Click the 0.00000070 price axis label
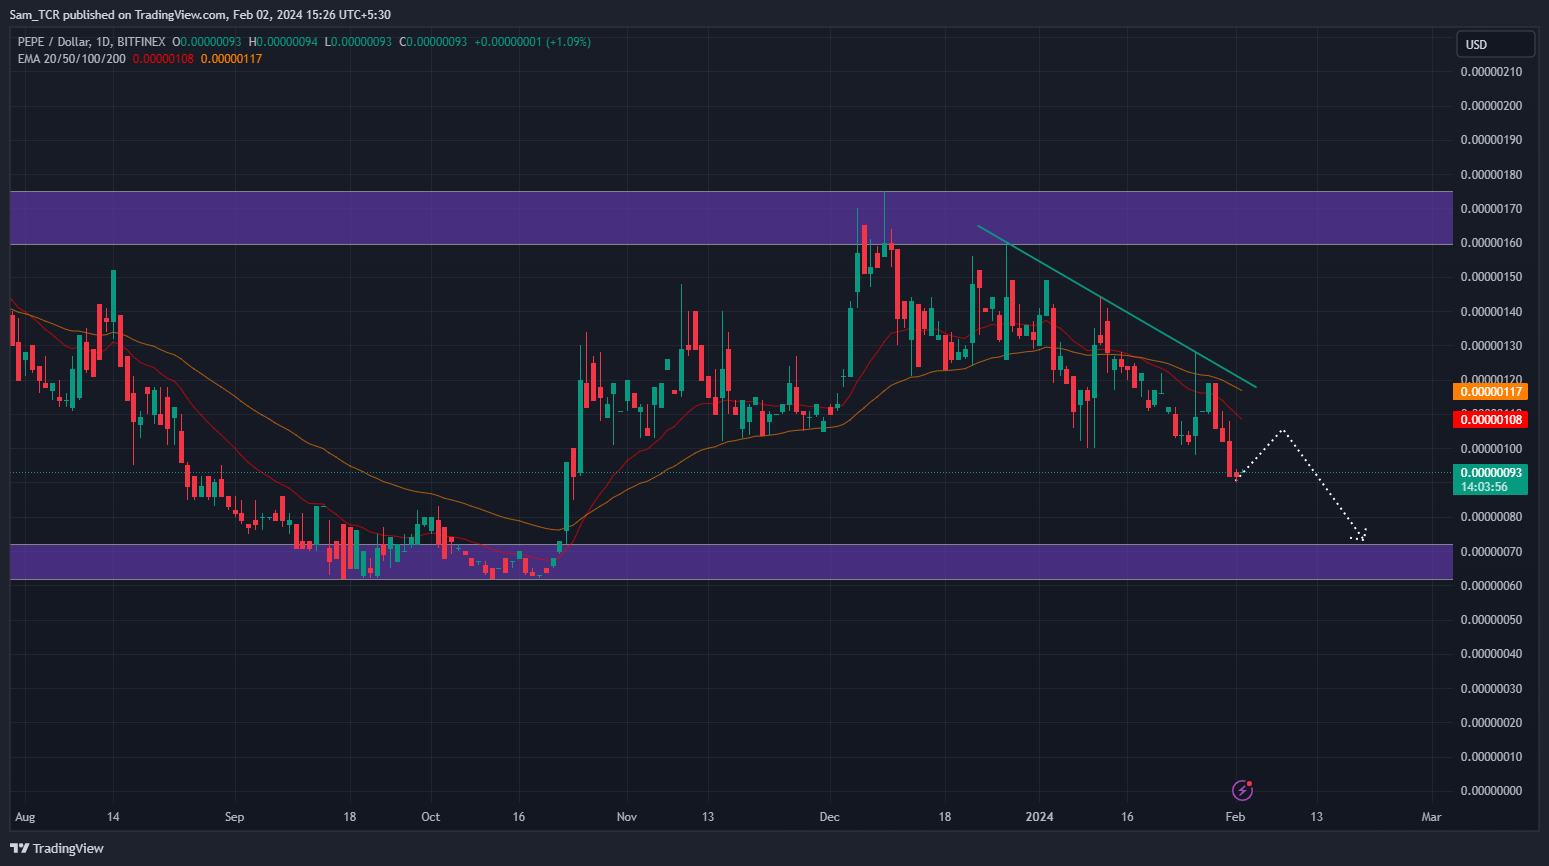 coord(1491,552)
